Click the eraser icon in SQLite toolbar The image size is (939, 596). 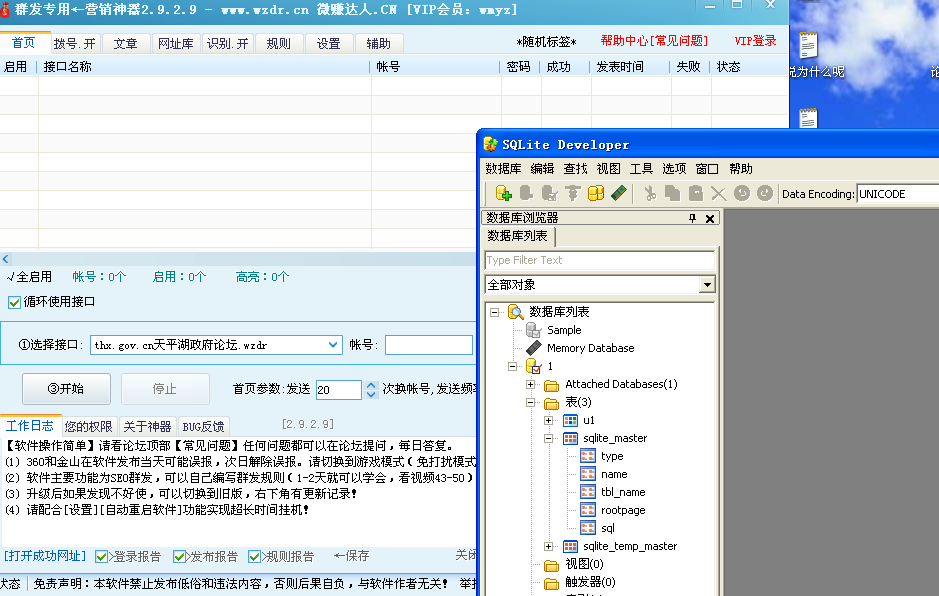click(618, 194)
